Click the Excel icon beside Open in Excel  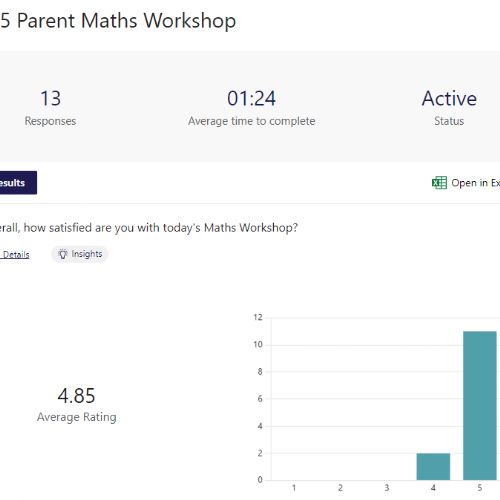[439, 183]
